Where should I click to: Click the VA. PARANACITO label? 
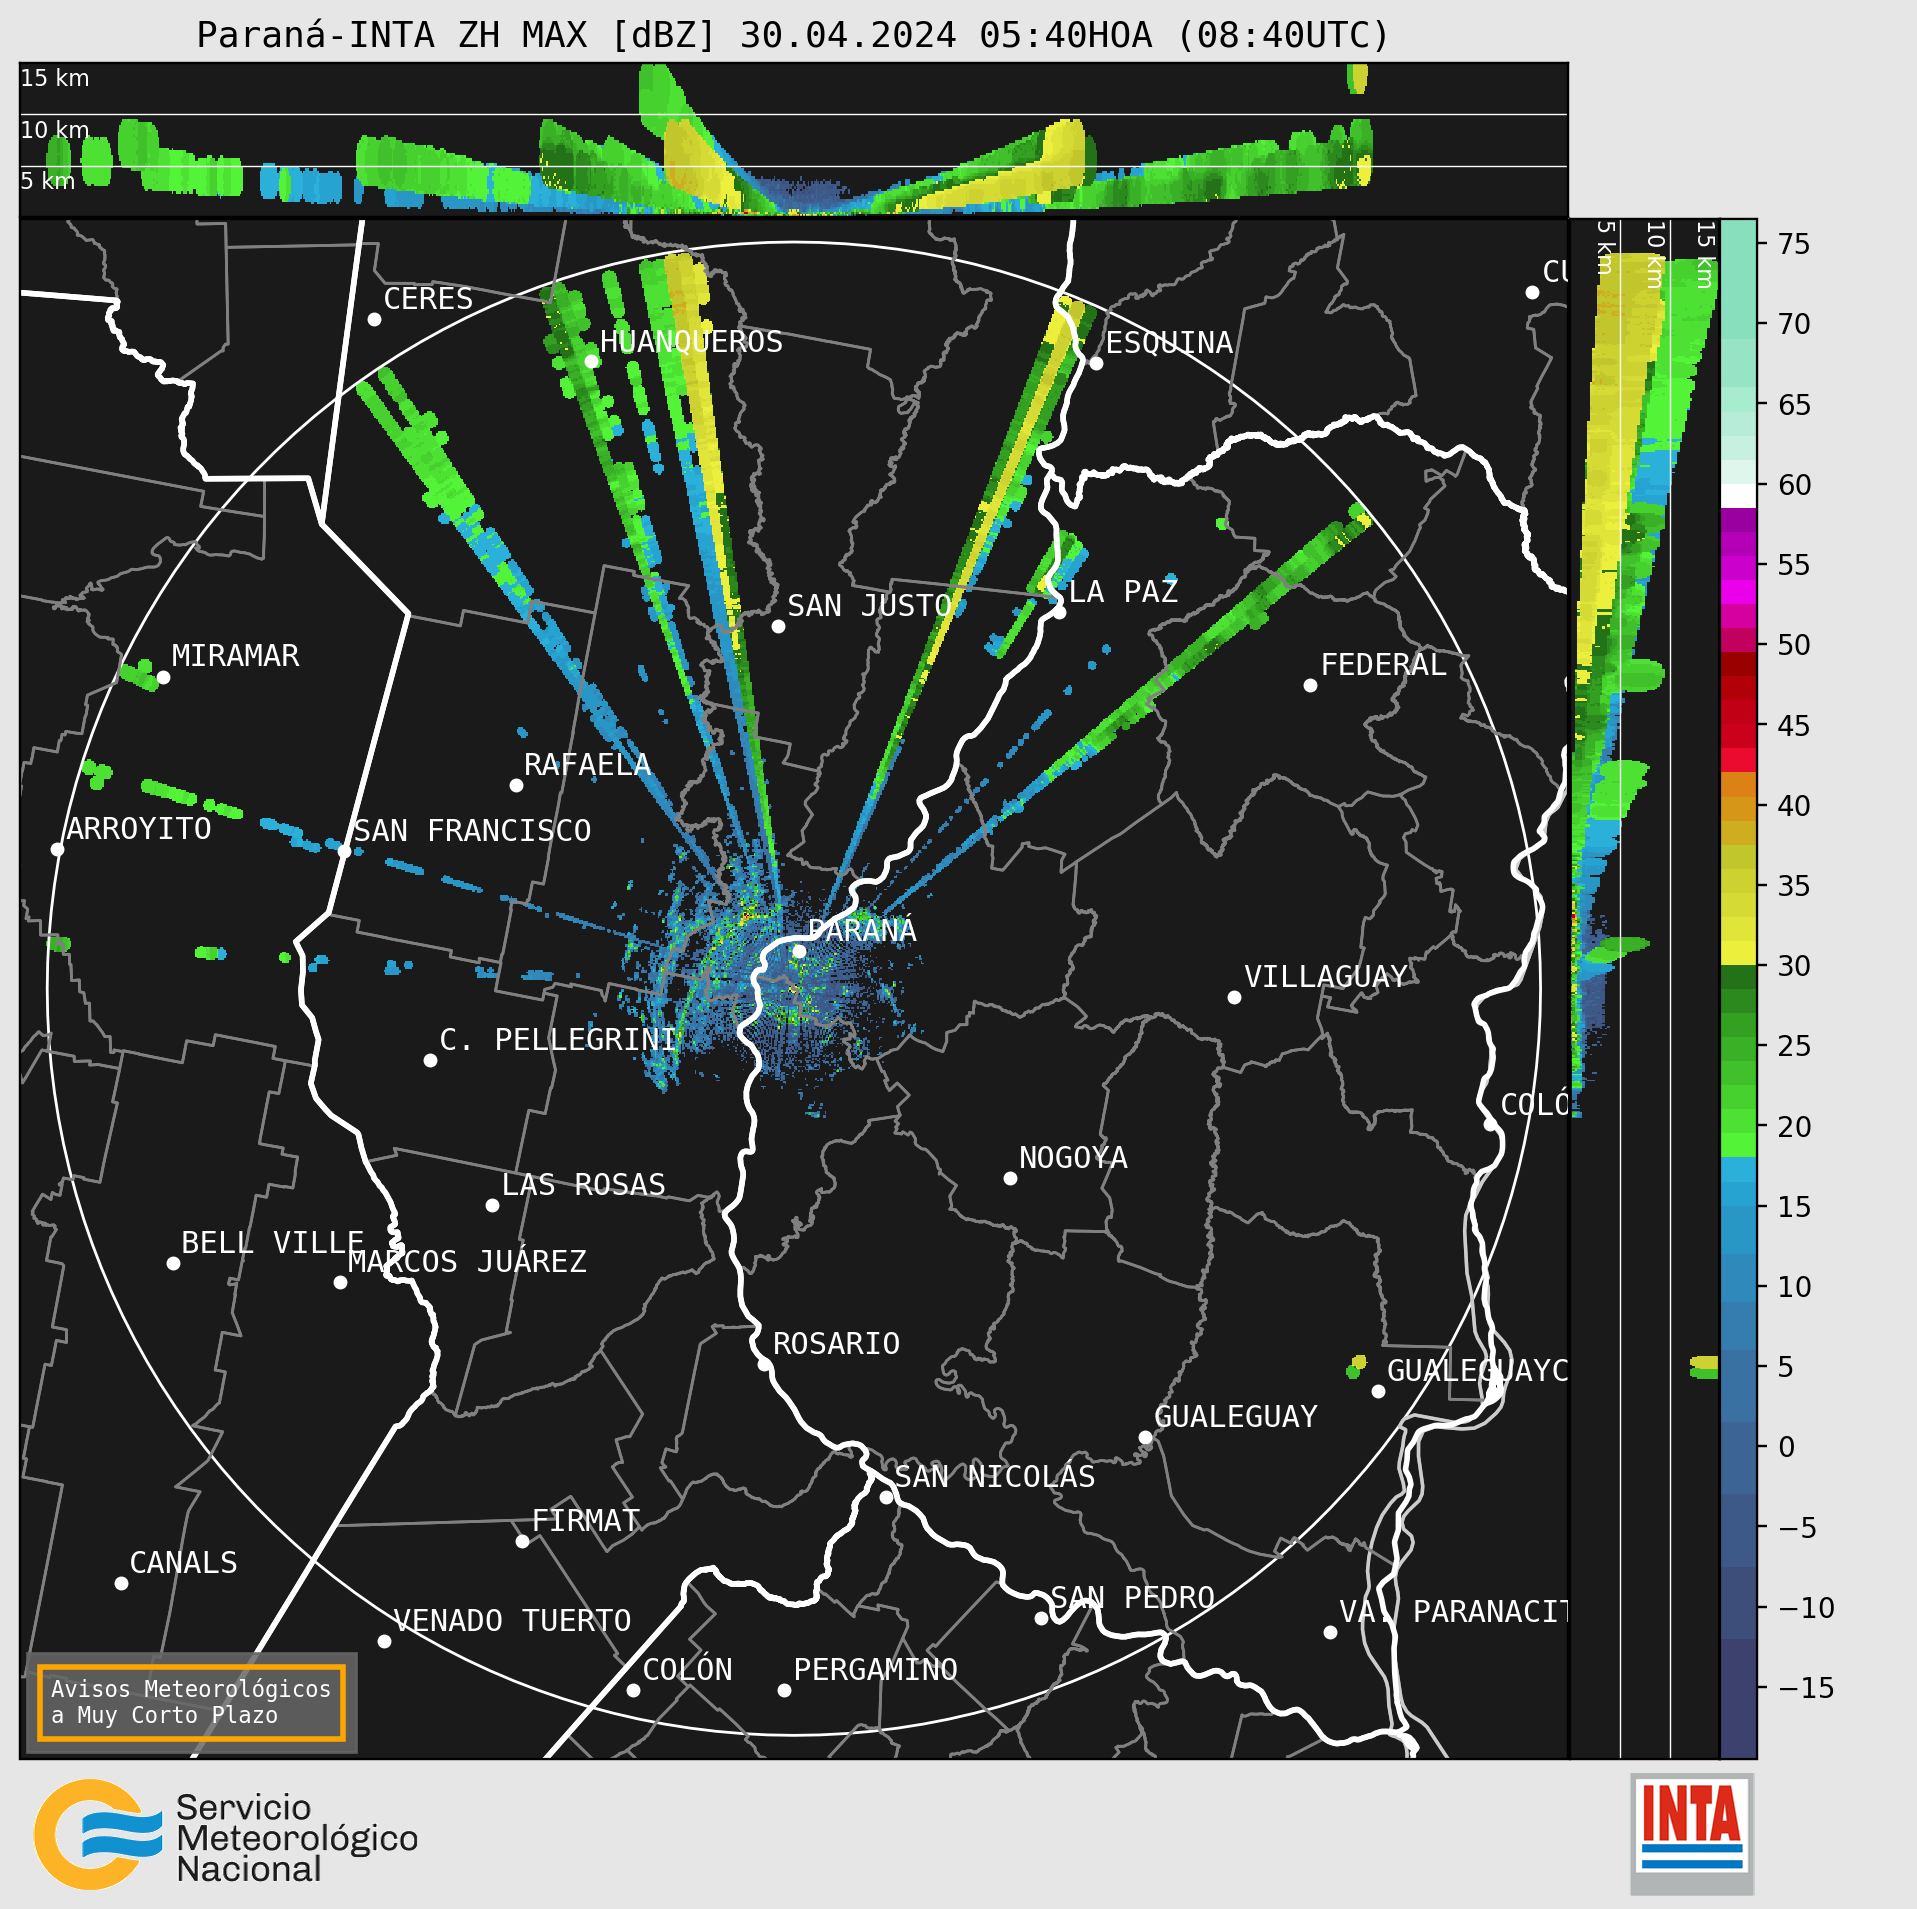tap(1453, 1612)
